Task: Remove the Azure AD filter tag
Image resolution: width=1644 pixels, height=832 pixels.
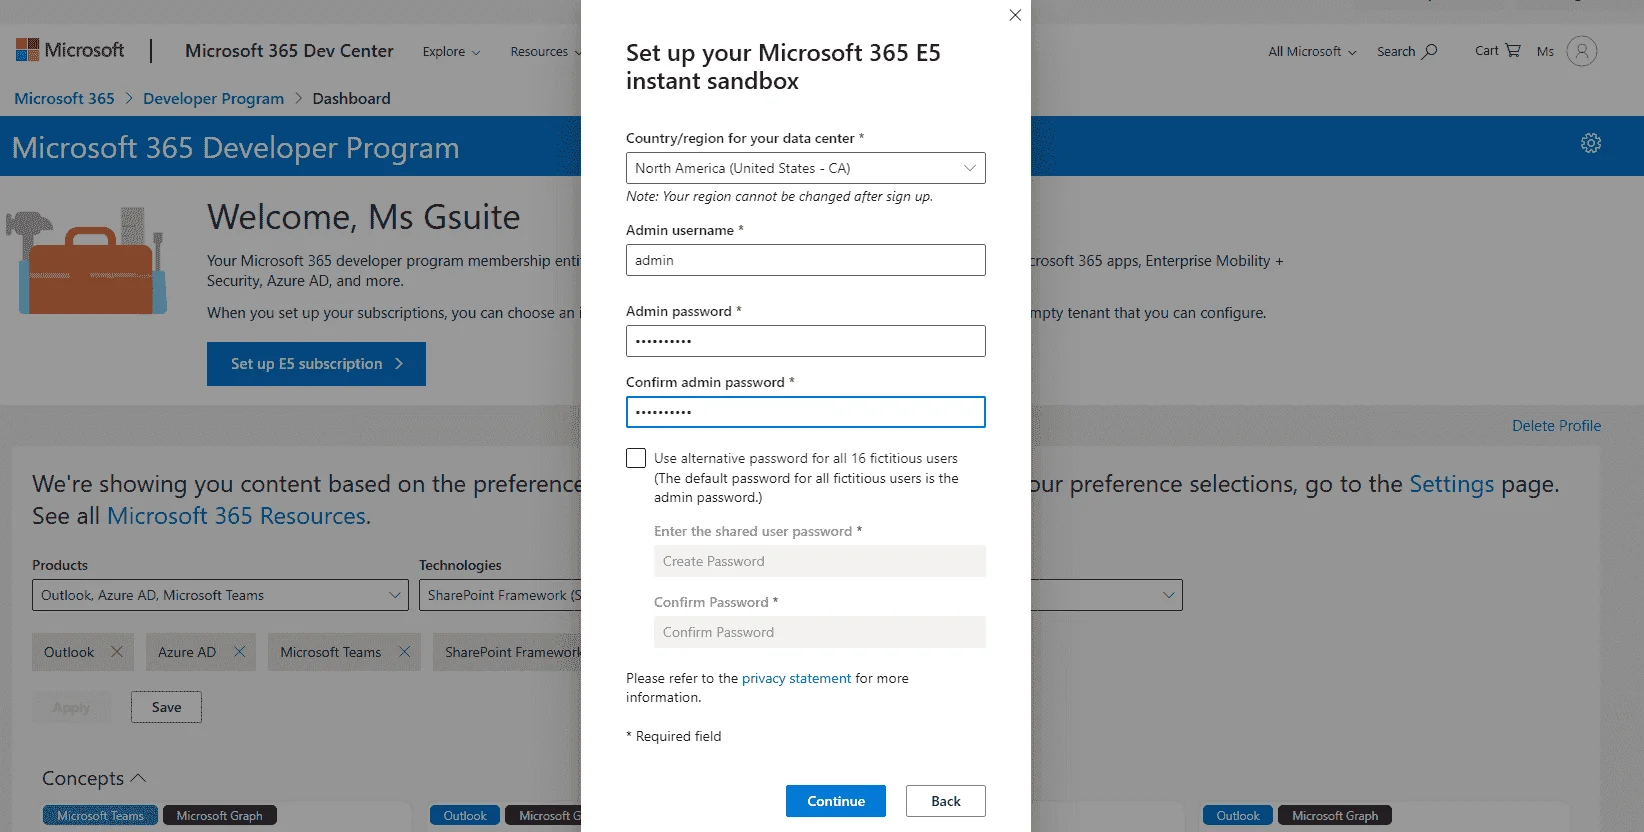Action: [240, 652]
